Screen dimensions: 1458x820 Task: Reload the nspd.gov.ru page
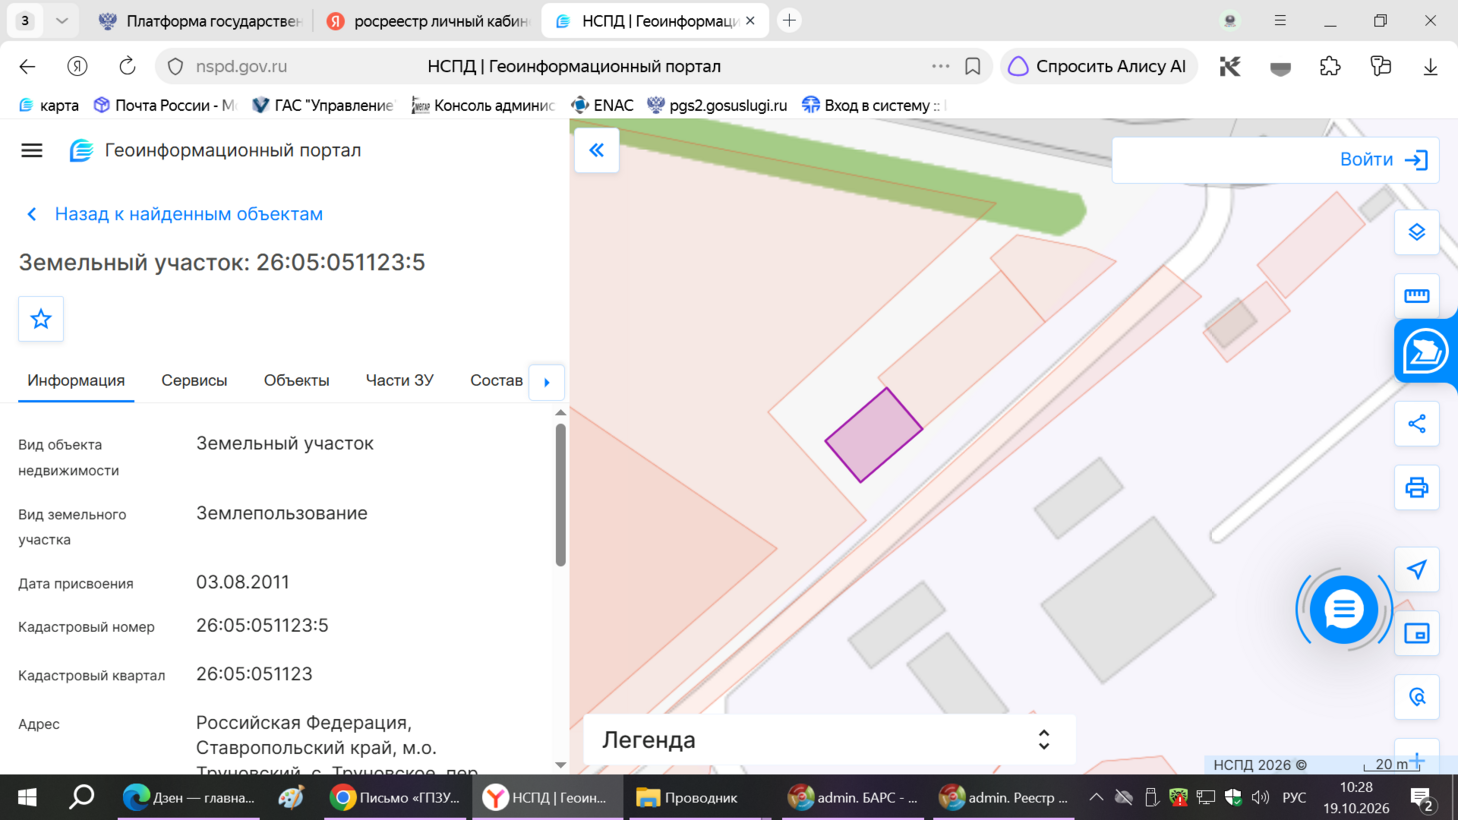point(127,67)
